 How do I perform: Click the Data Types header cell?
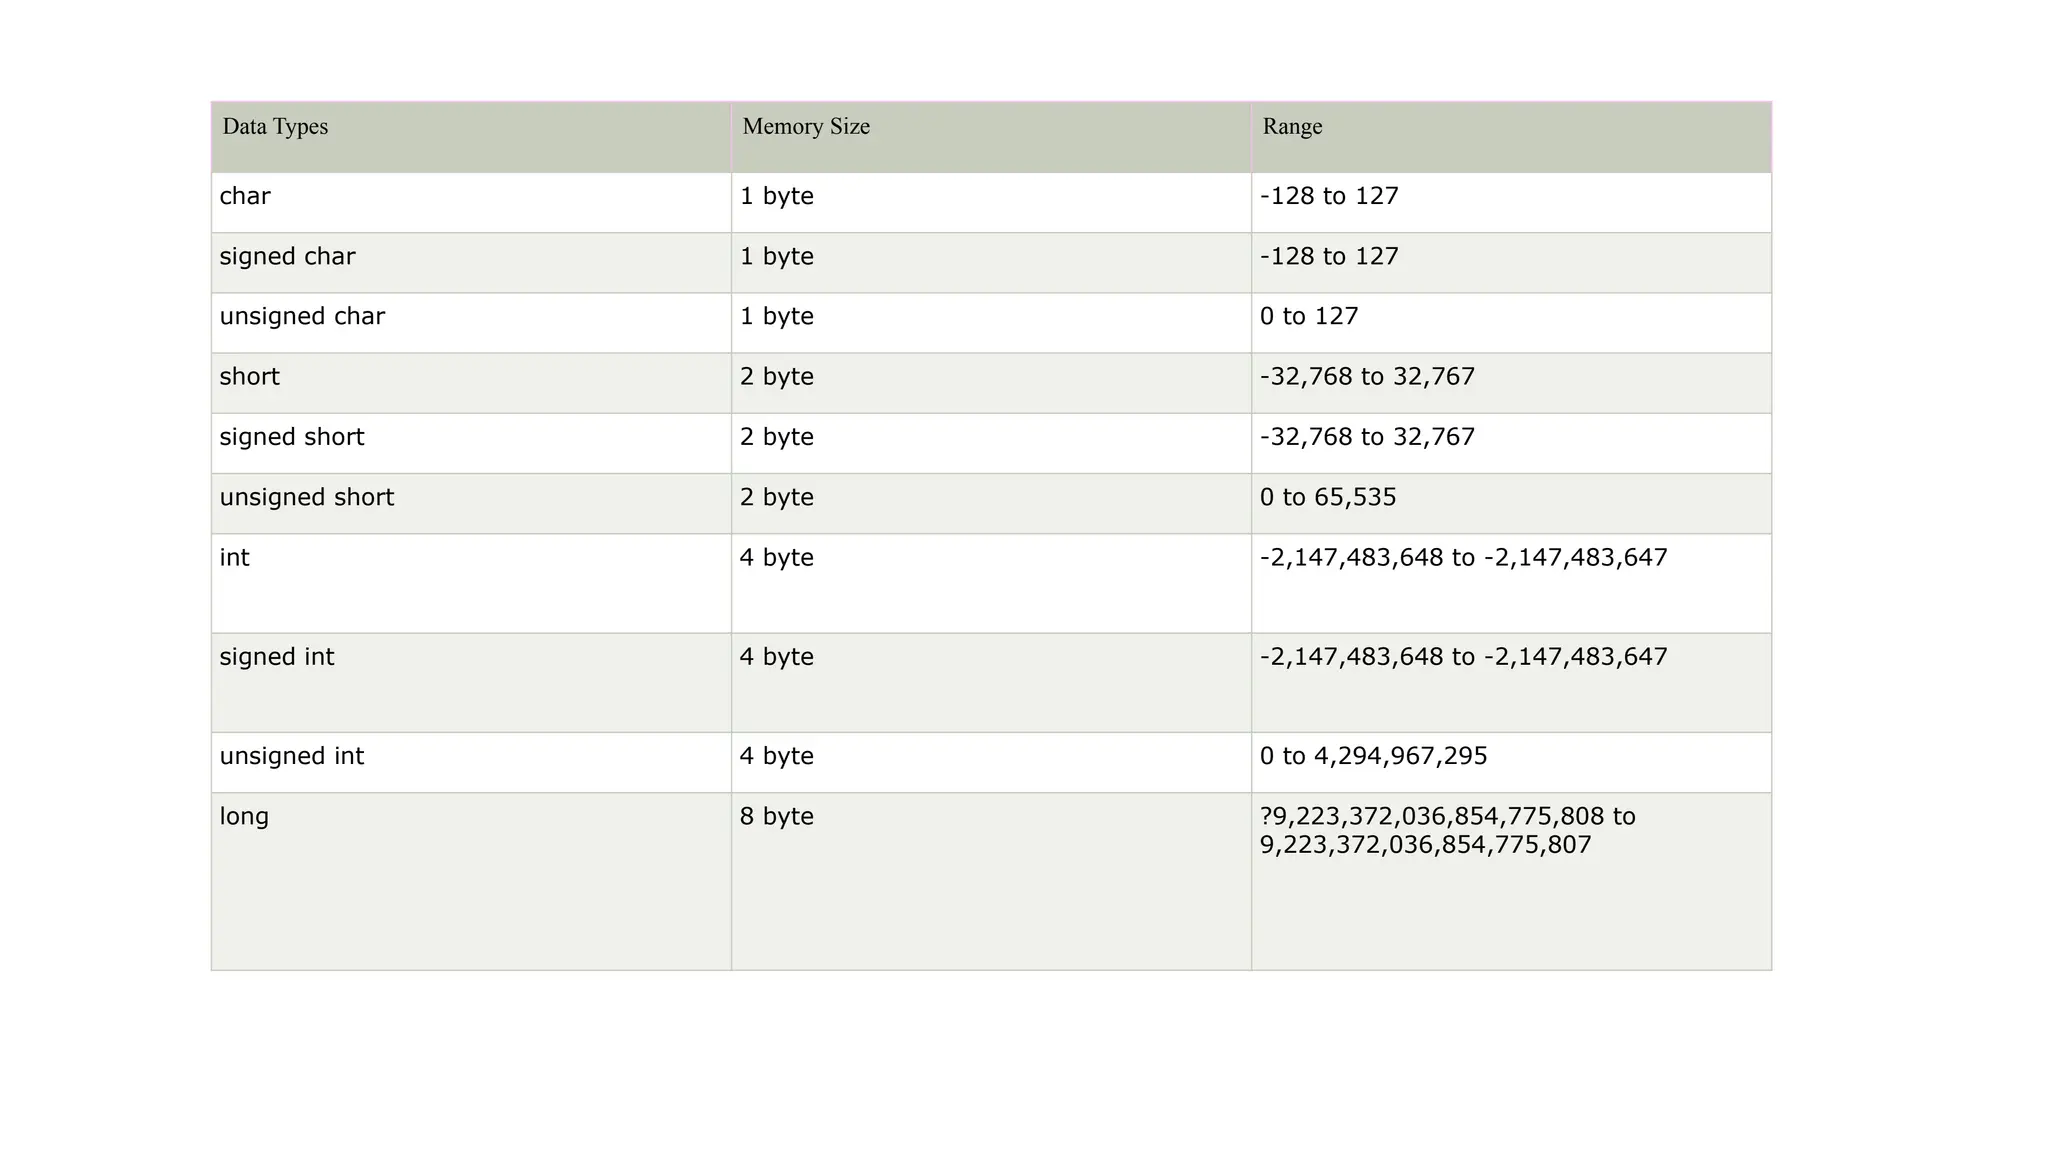[x=275, y=127]
